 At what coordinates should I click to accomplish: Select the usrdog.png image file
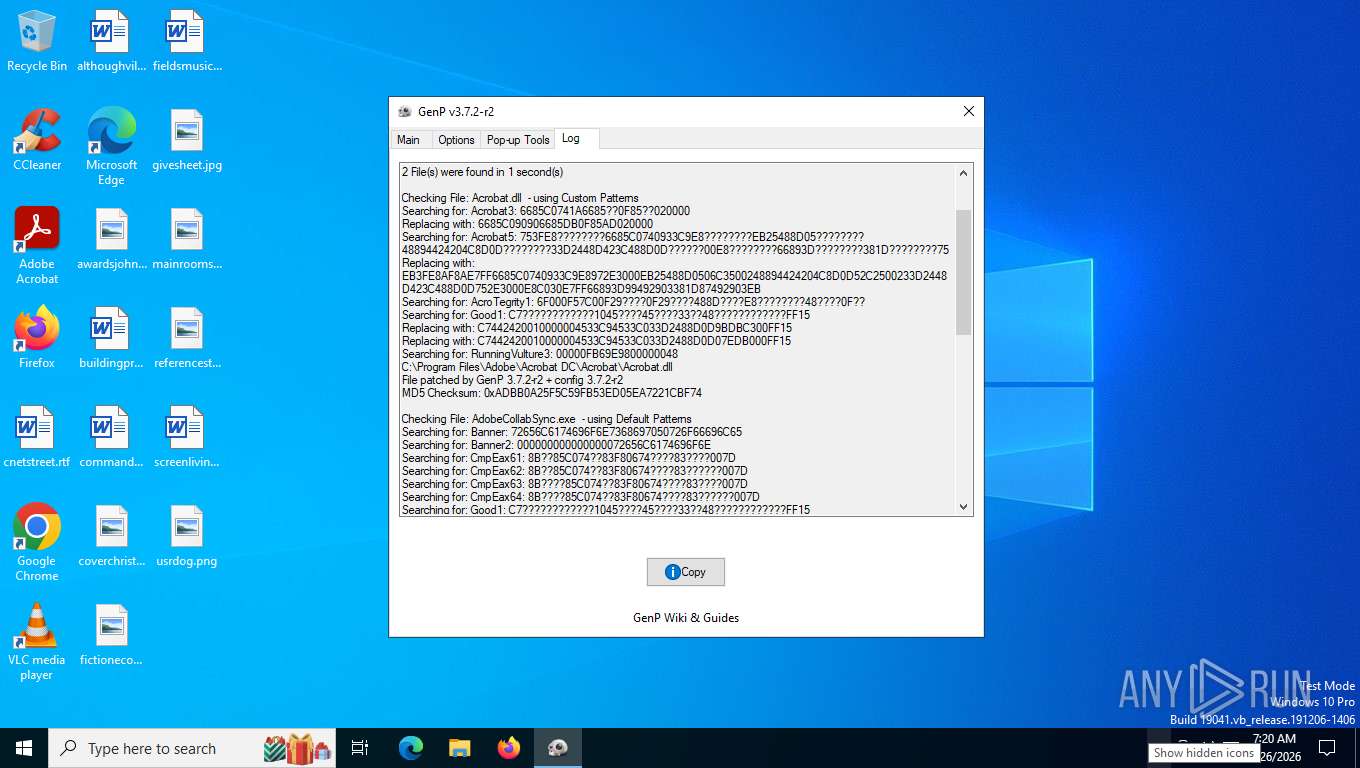click(x=187, y=536)
